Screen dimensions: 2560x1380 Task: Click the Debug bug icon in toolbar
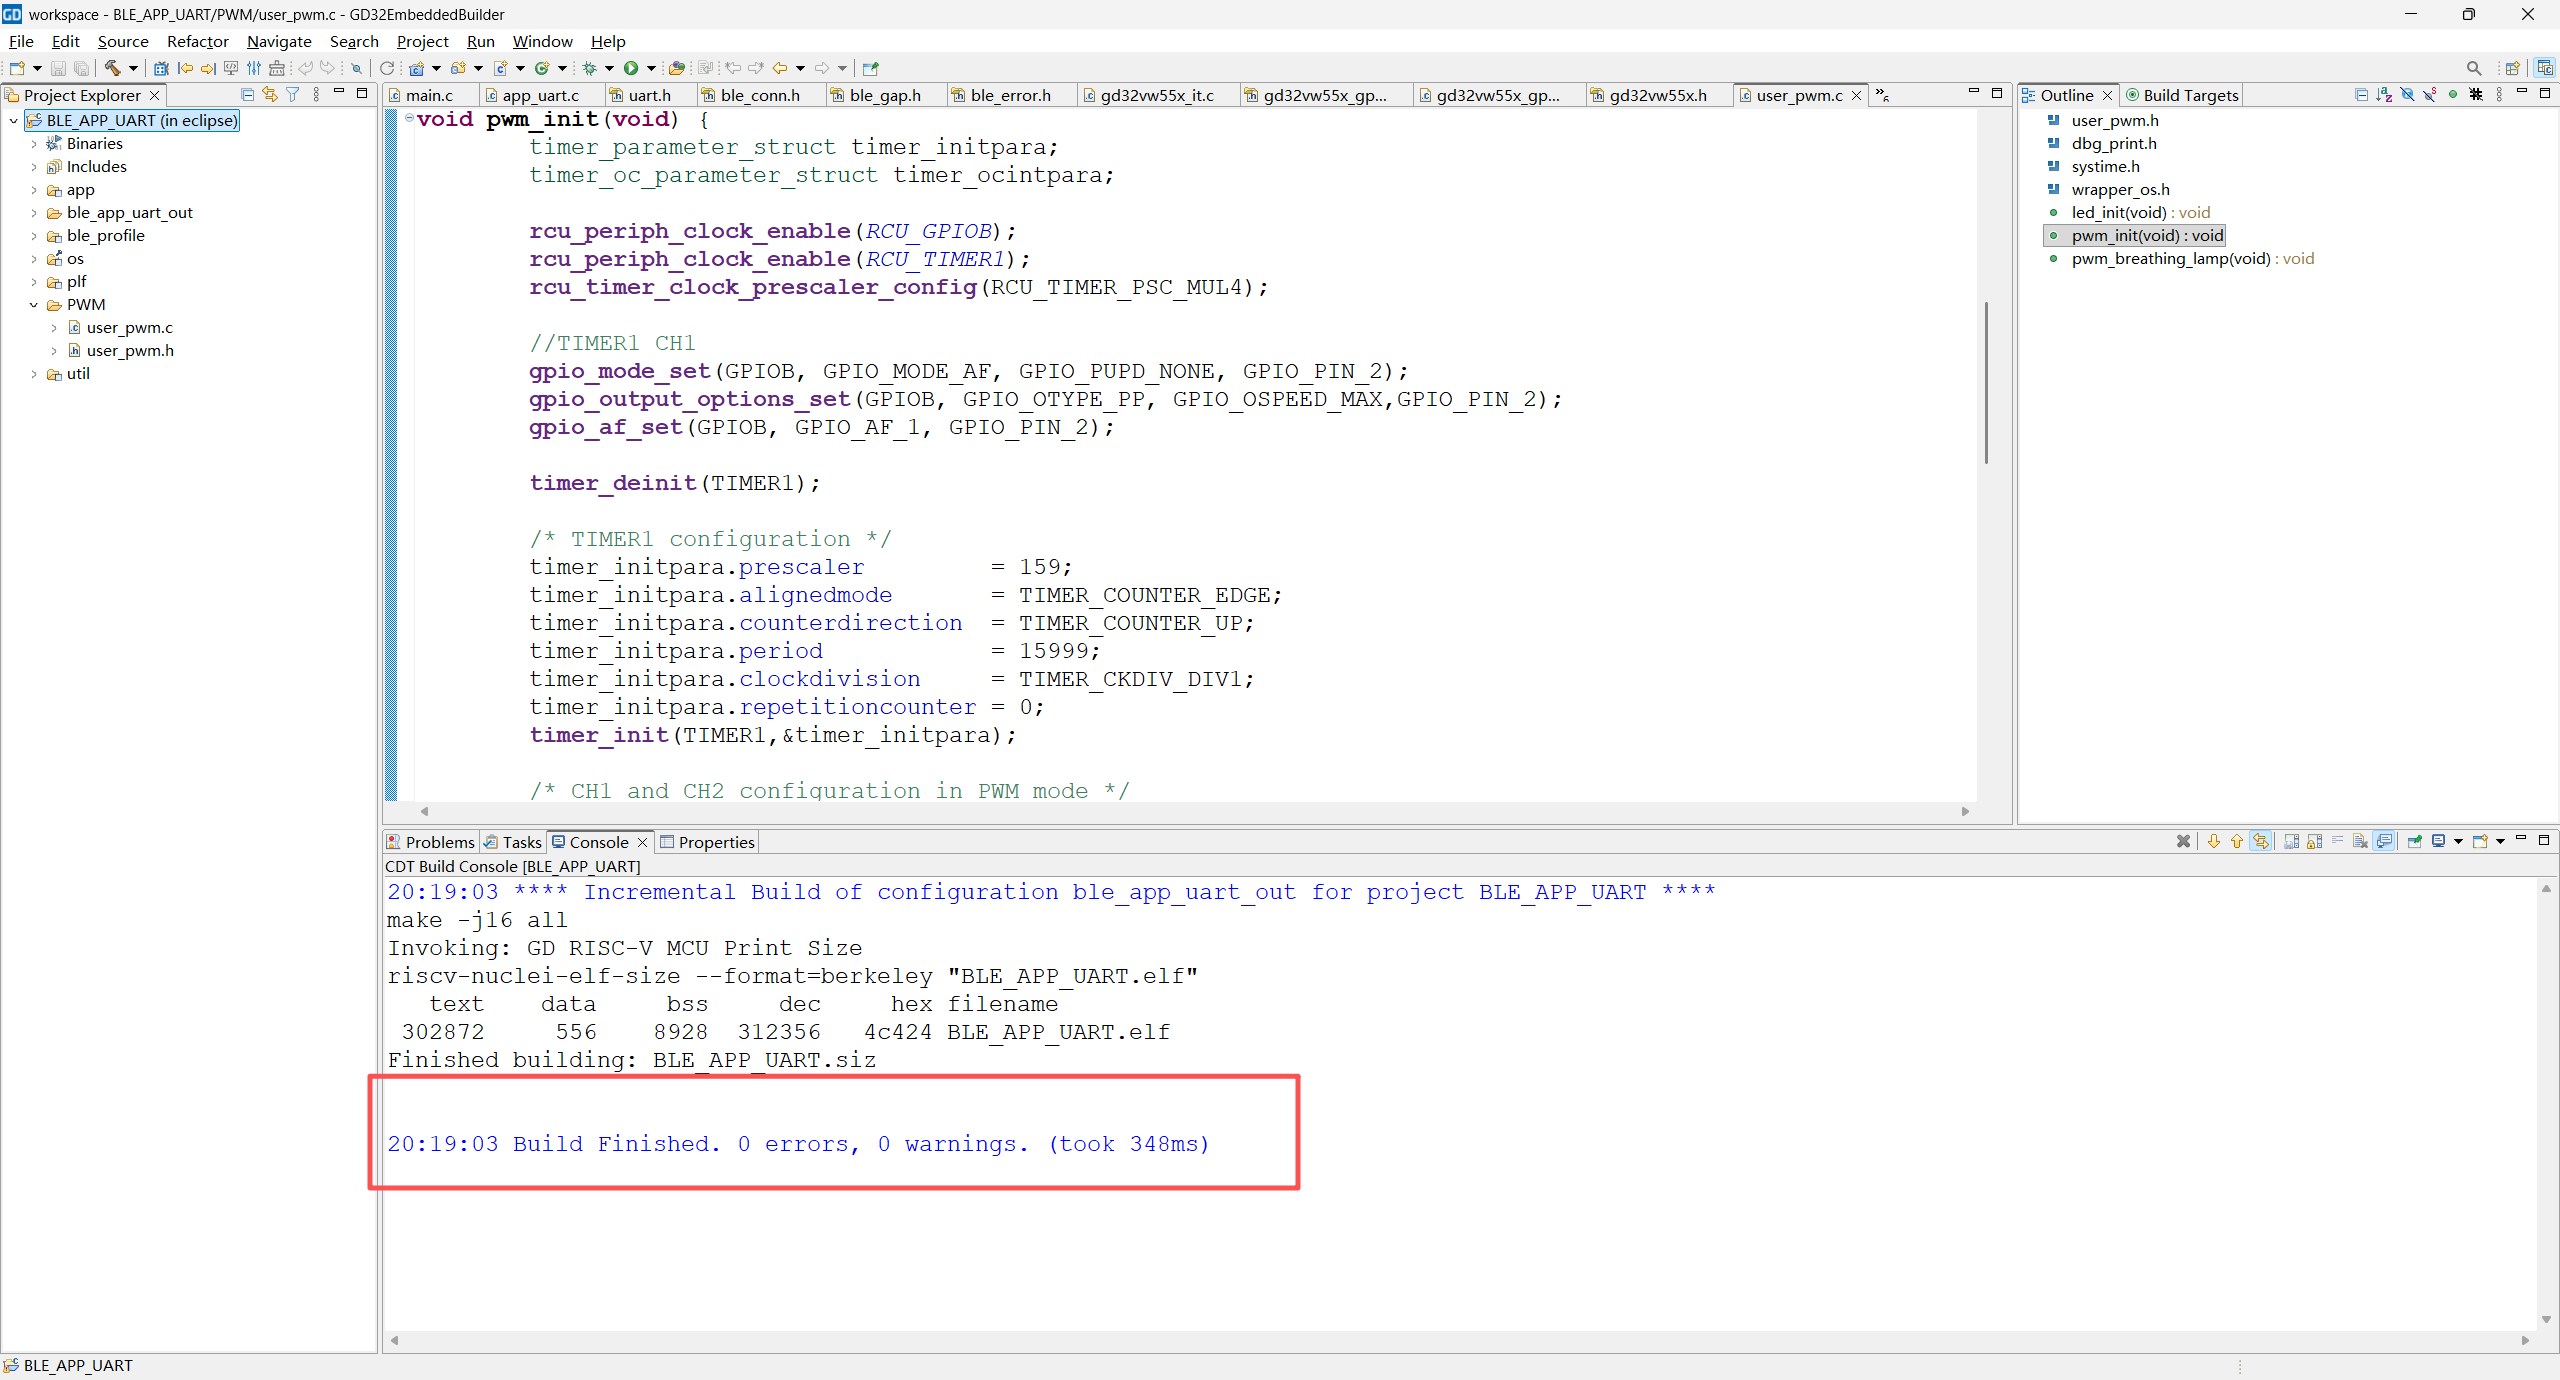(x=590, y=68)
